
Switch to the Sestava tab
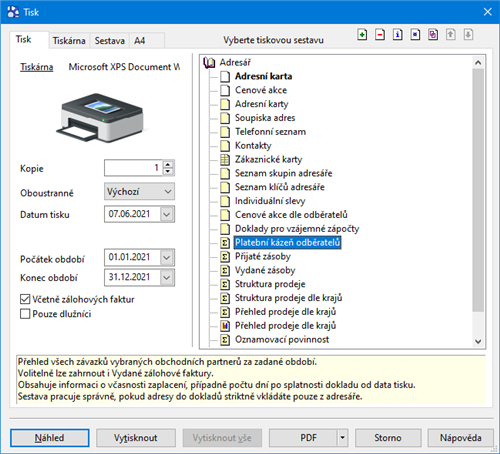110,41
